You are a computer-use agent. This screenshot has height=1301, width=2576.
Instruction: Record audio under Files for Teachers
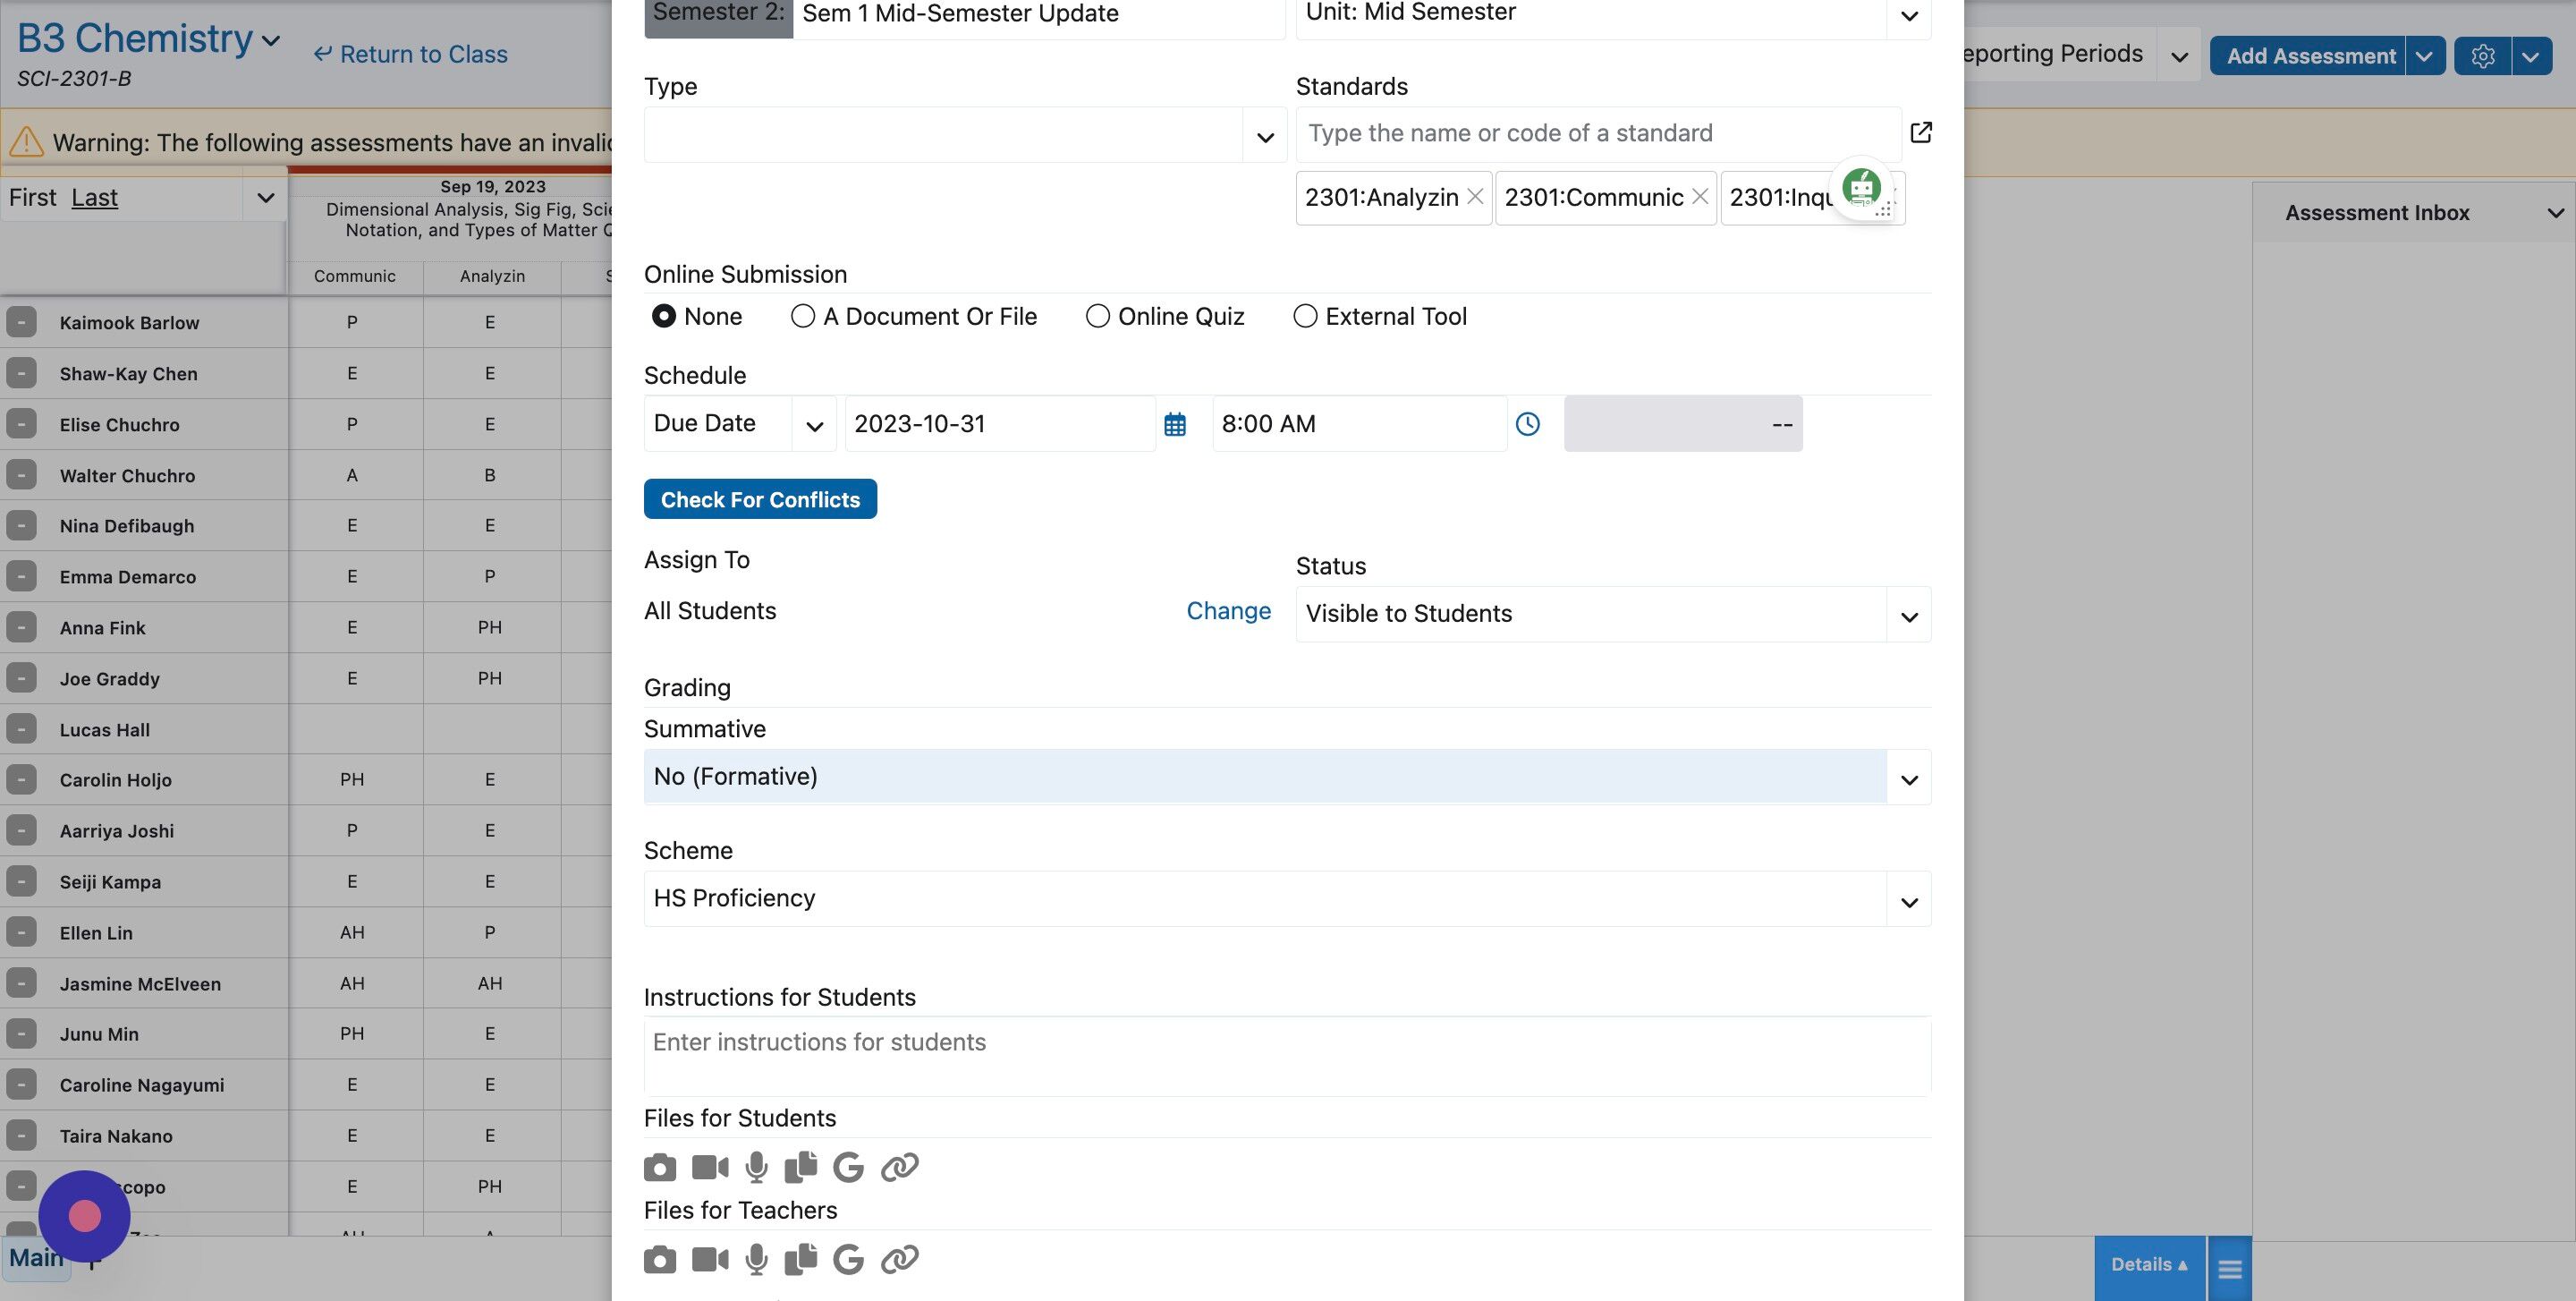(x=757, y=1259)
